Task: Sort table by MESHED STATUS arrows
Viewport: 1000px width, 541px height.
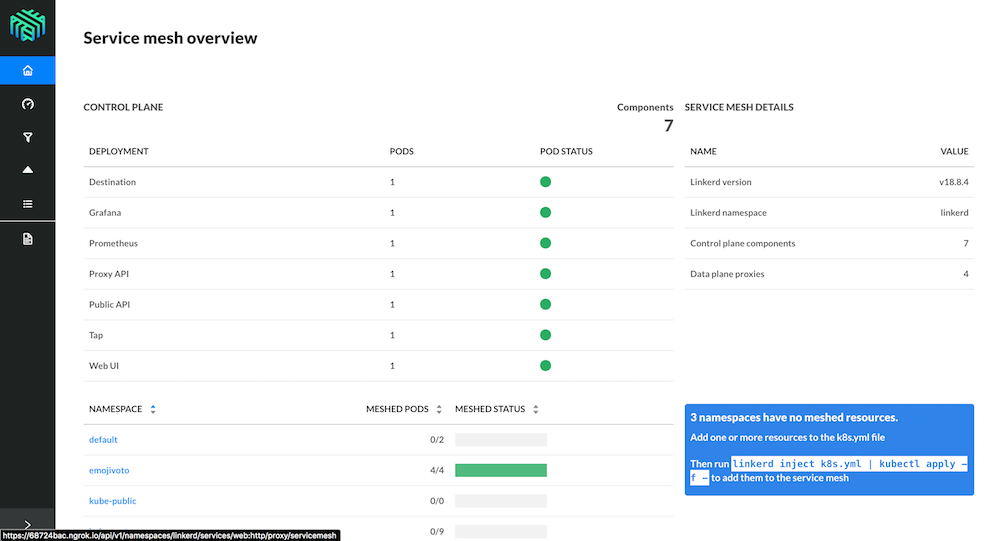Action: click(x=536, y=409)
